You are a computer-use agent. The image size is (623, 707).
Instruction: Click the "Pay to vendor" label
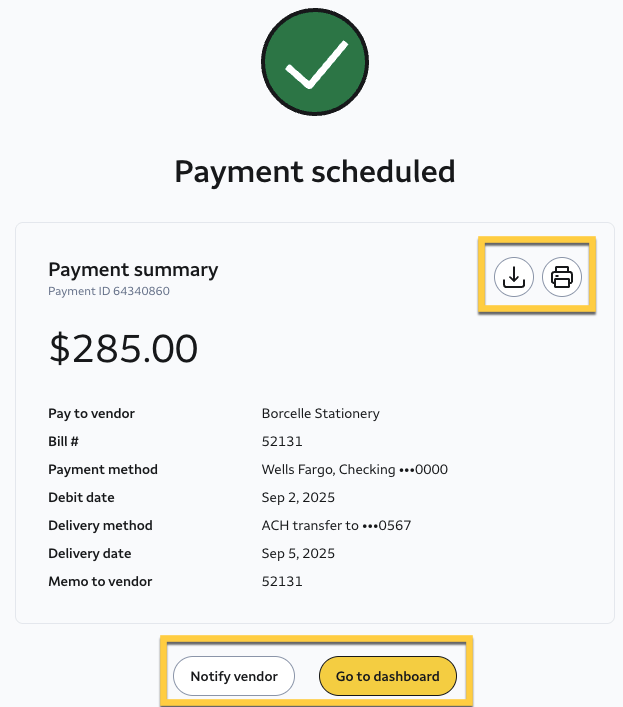coord(91,413)
